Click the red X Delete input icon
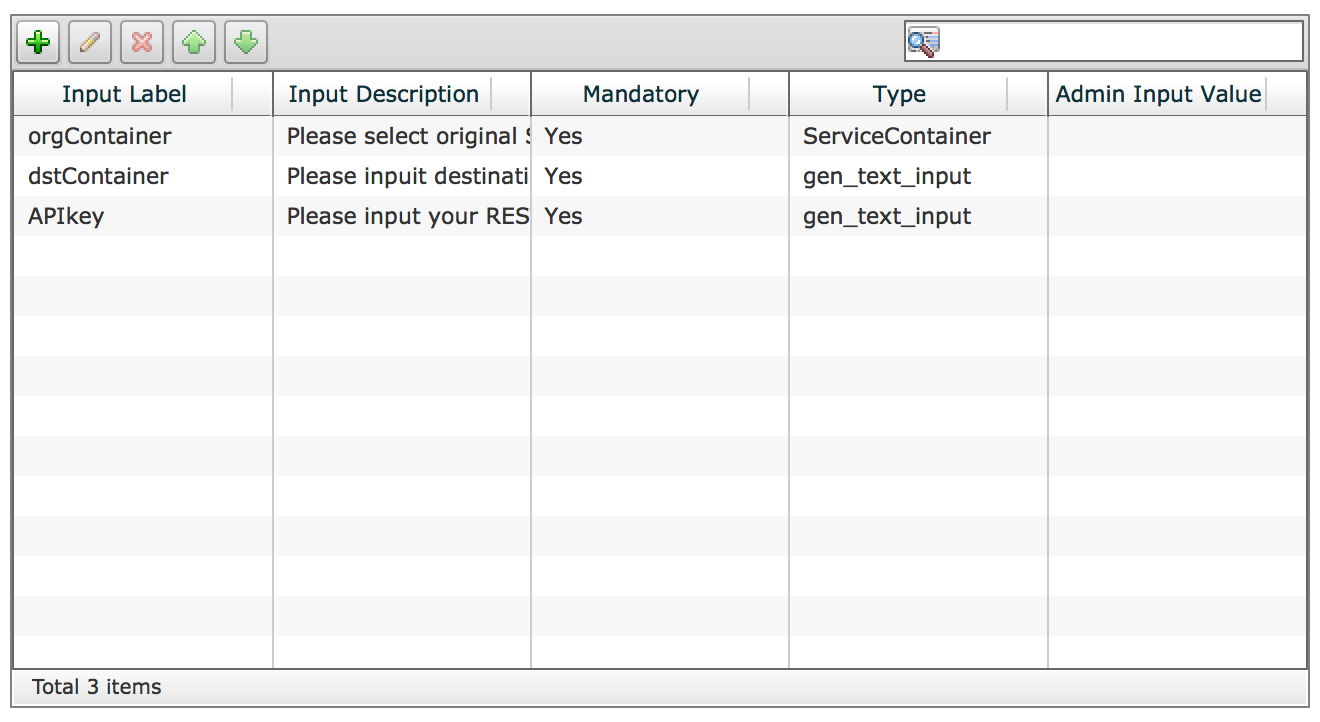The height and width of the screenshot is (722, 1320). click(142, 42)
